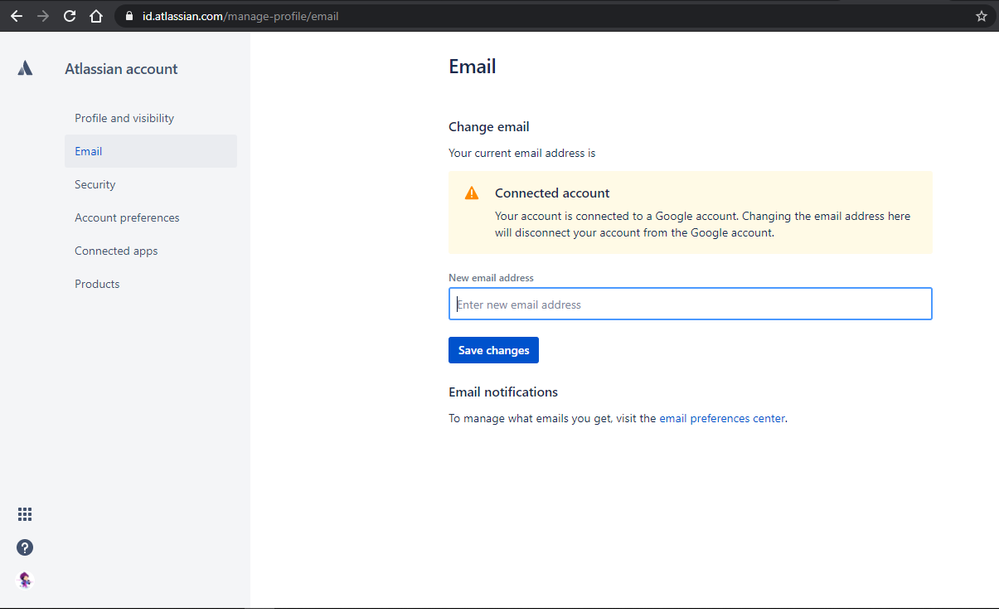Bookmark this page with the star icon
Image resolution: width=999 pixels, height=609 pixels.
pyautogui.click(x=981, y=16)
